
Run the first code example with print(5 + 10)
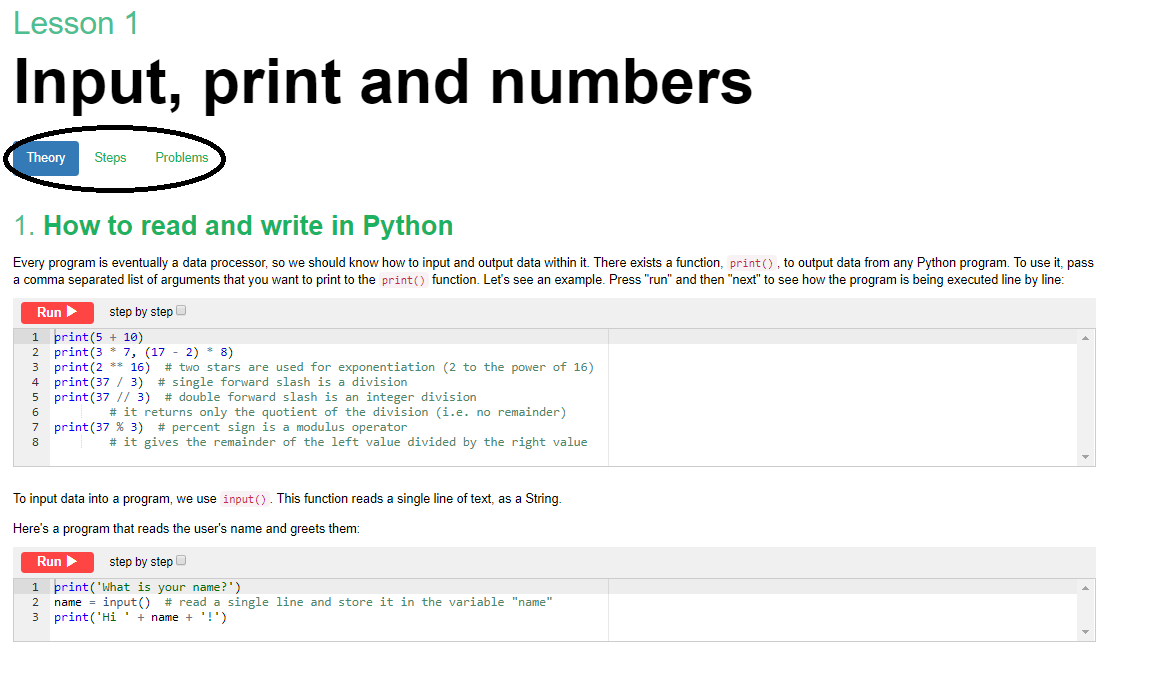[57, 312]
